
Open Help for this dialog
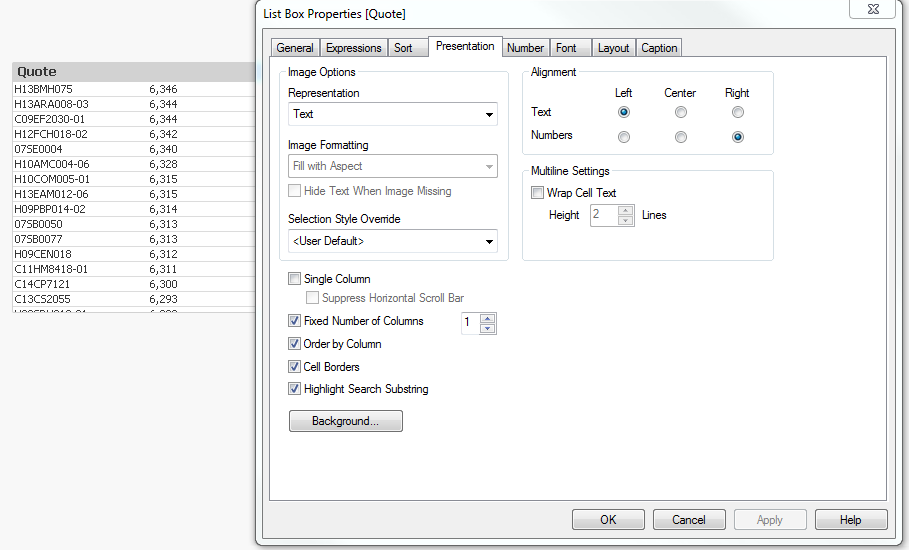(x=850, y=520)
